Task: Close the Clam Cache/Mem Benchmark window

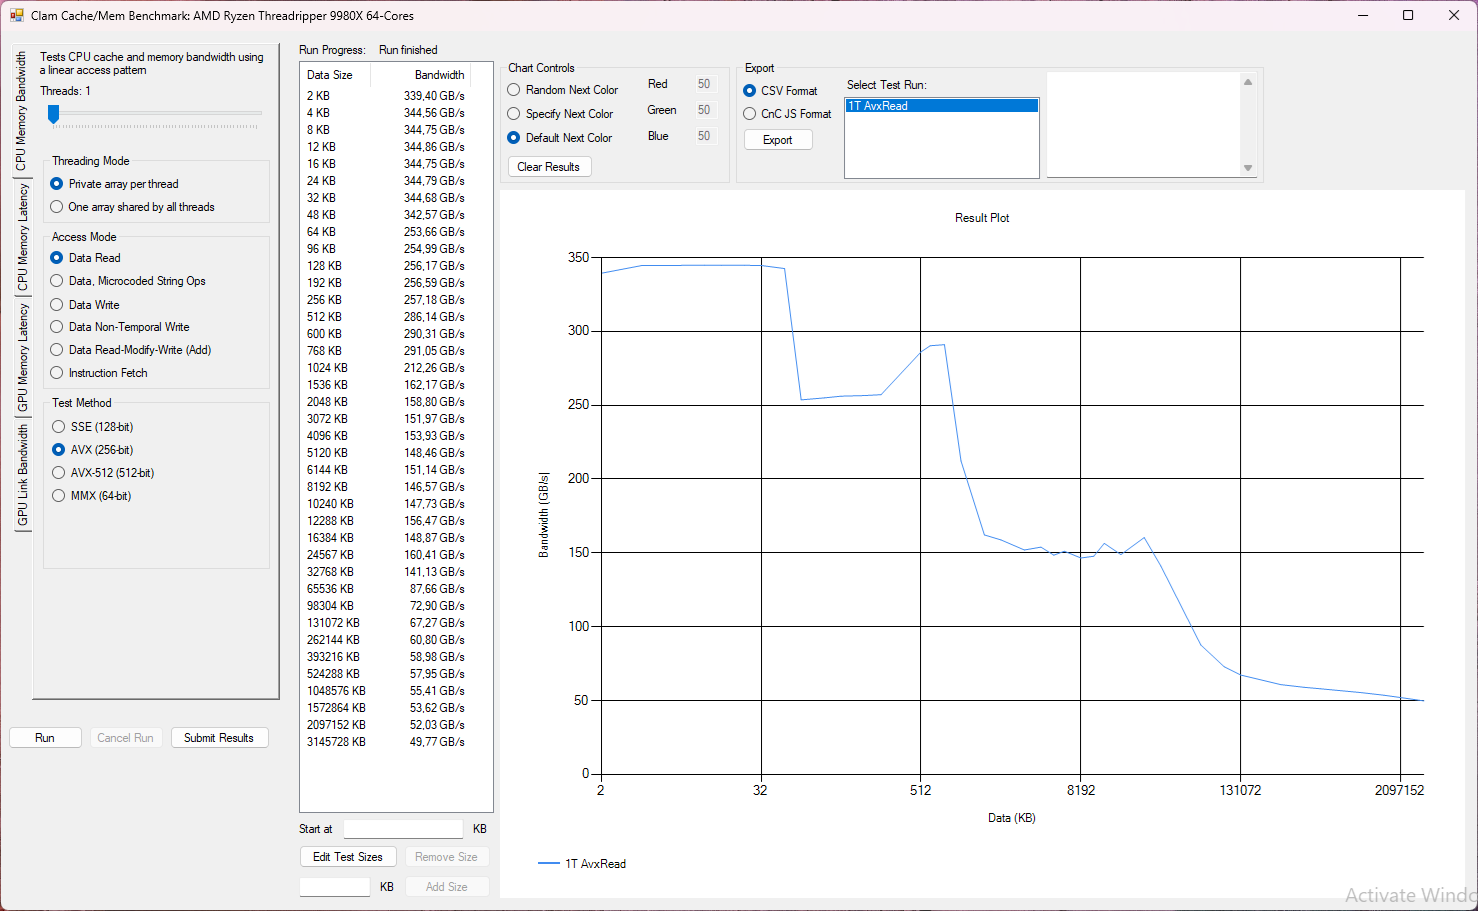Action: 1454,15
